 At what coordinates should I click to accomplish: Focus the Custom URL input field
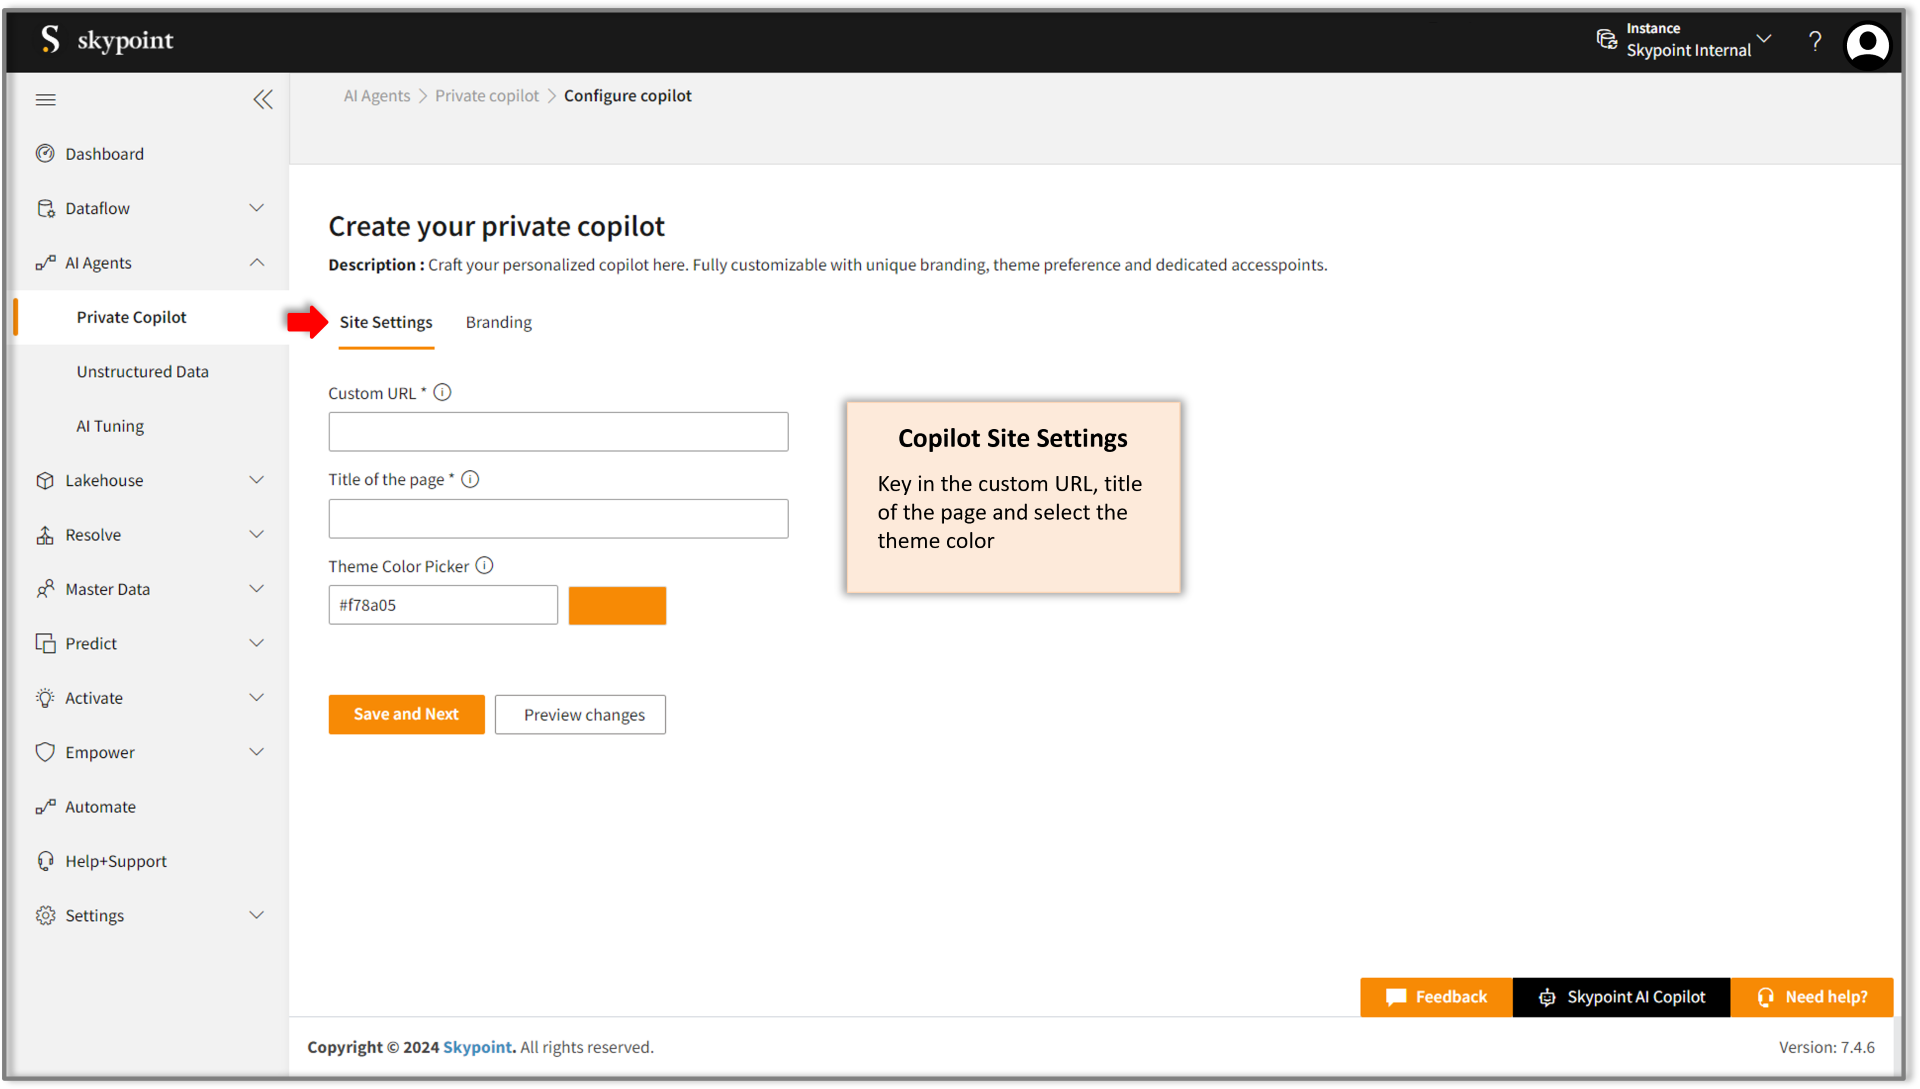tap(558, 432)
